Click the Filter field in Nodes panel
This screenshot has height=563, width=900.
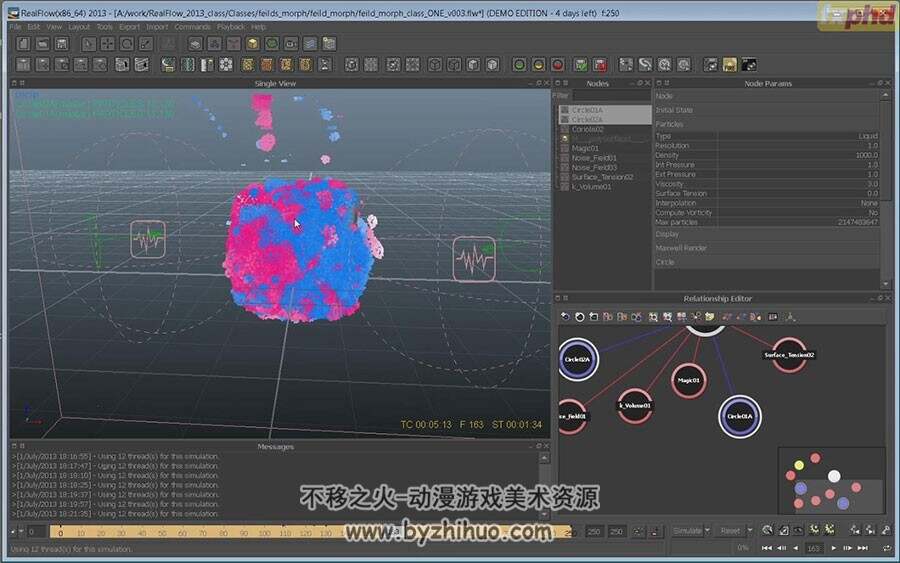tap(611, 96)
